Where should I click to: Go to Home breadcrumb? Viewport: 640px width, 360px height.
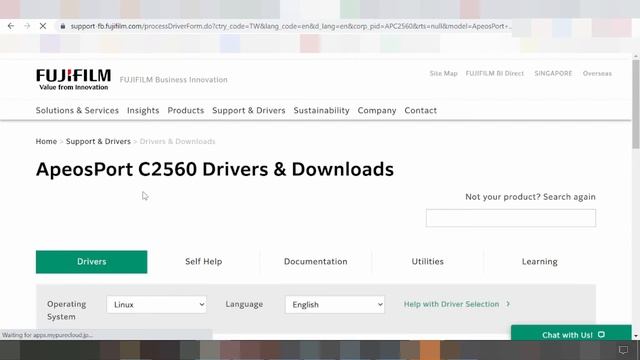point(46,142)
